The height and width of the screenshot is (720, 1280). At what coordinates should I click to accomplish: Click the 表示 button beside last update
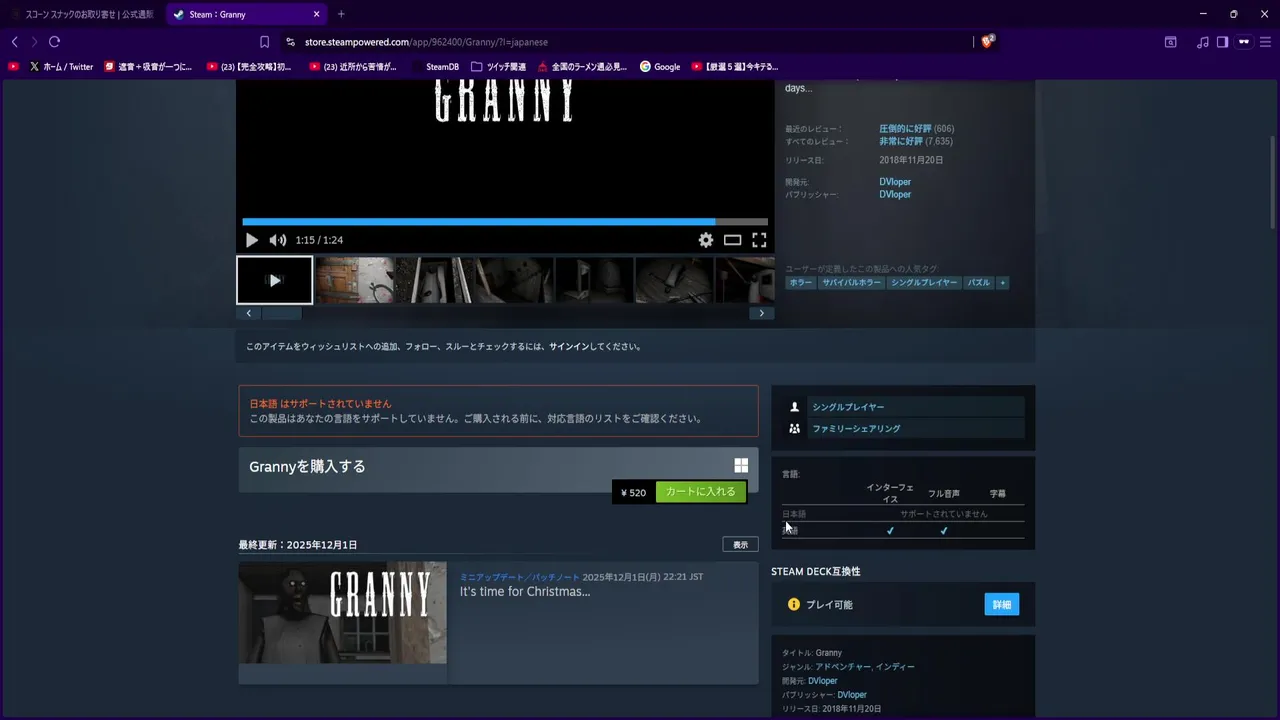(x=741, y=545)
